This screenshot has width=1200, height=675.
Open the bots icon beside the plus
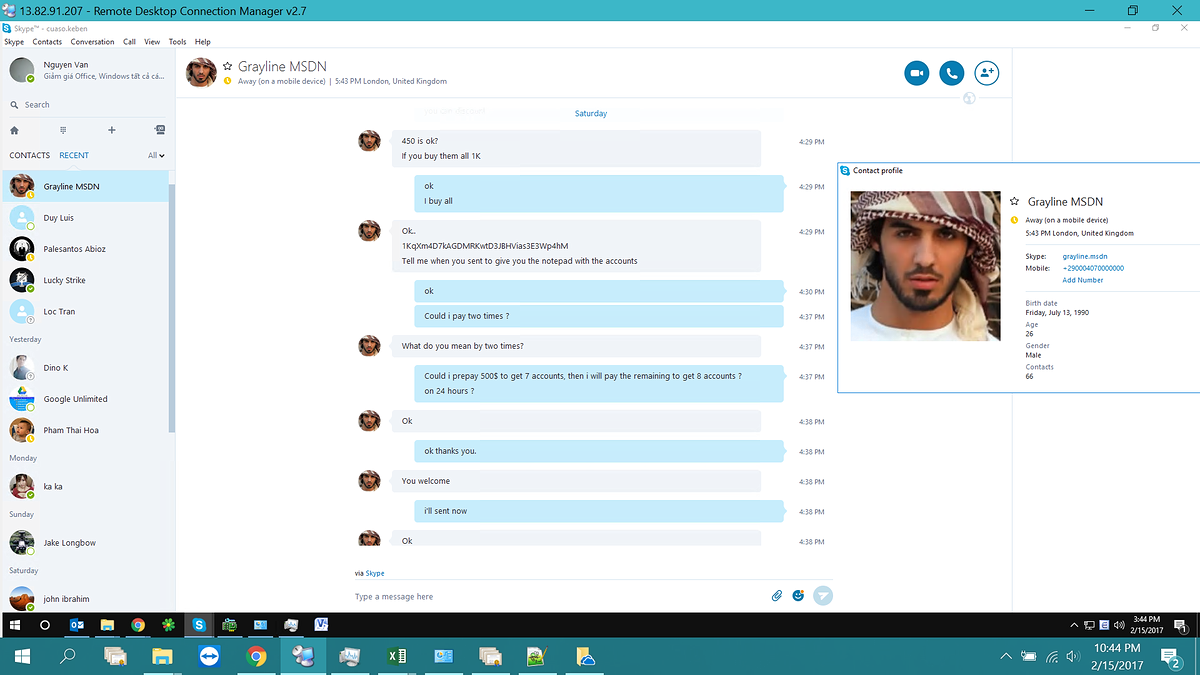pyautogui.click(x=160, y=130)
